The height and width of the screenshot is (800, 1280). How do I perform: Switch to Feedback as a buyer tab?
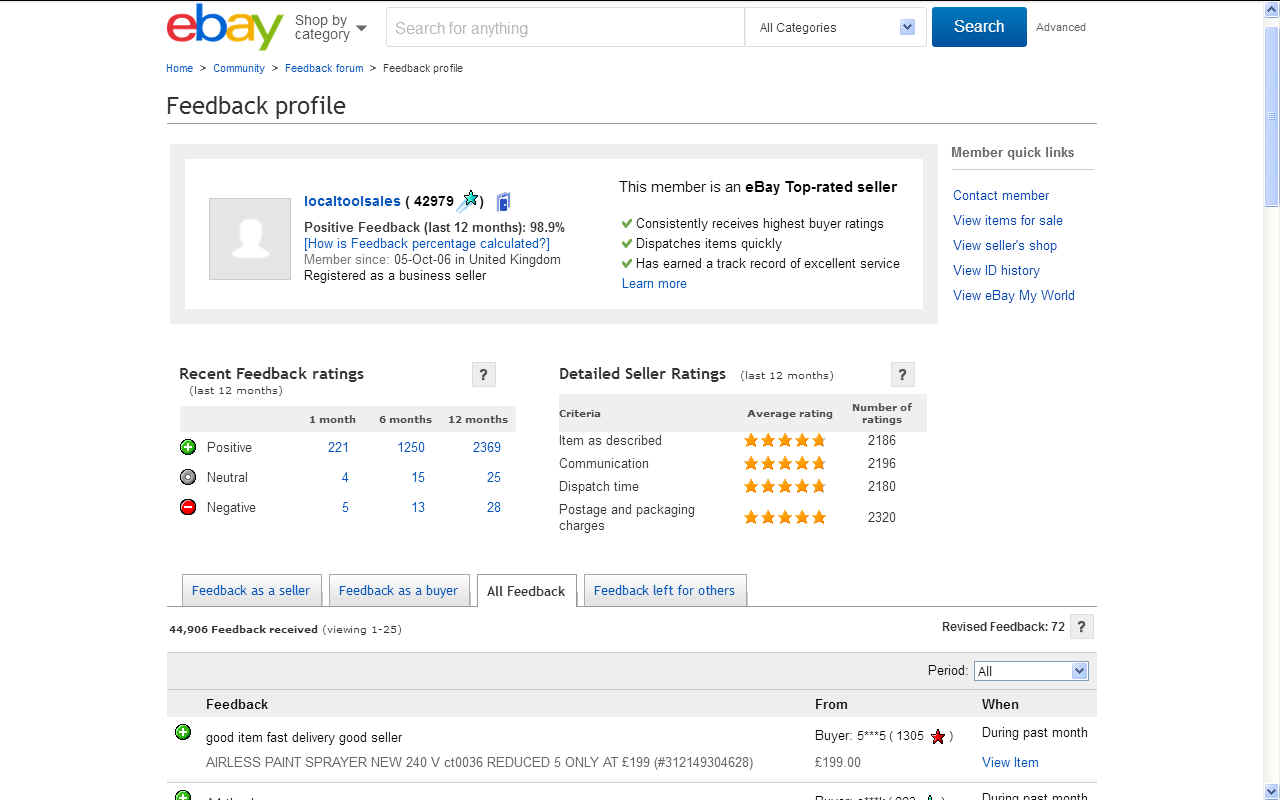(398, 590)
